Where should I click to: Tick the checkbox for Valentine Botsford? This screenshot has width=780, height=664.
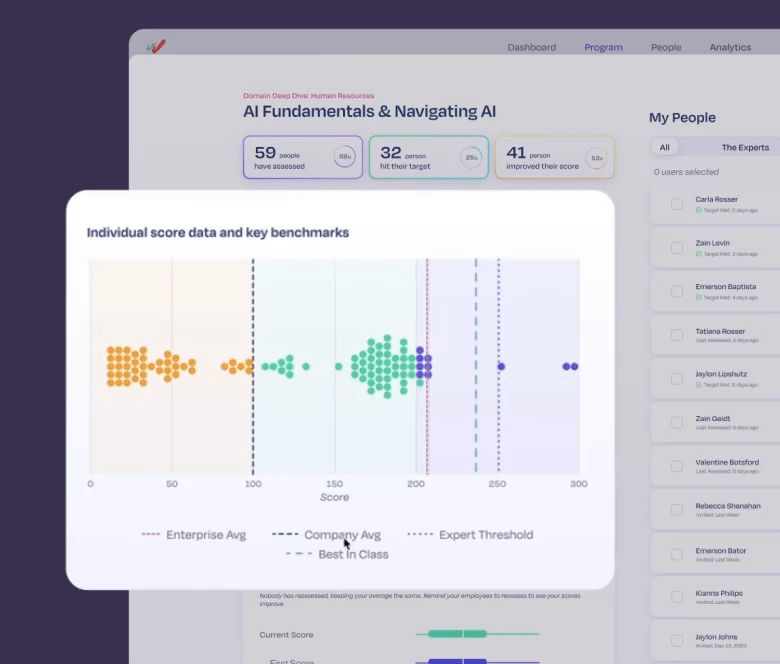[677, 466]
